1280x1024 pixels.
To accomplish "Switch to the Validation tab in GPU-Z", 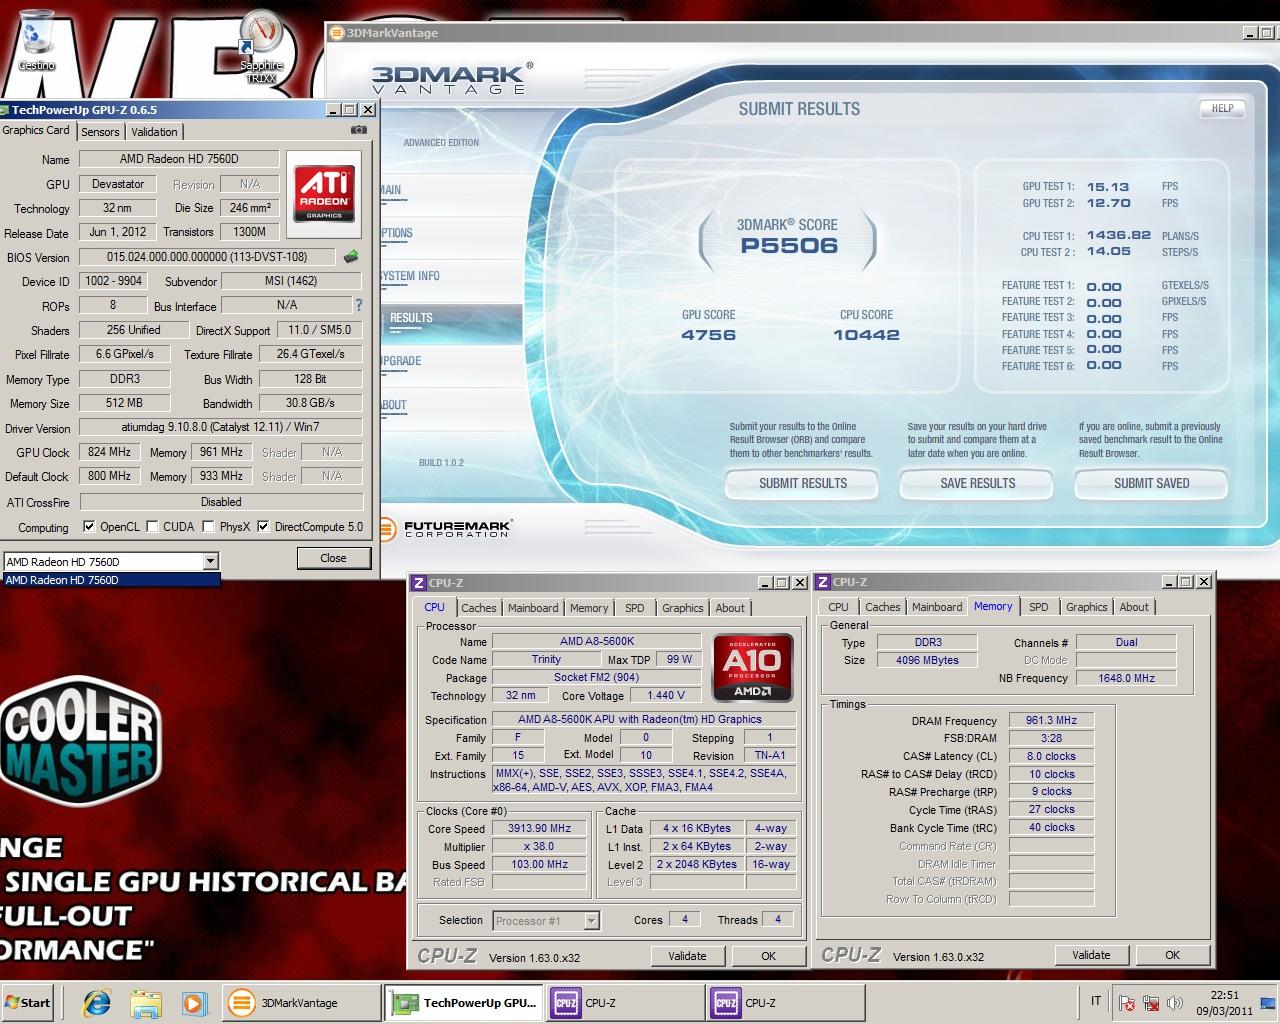I will coord(154,132).
